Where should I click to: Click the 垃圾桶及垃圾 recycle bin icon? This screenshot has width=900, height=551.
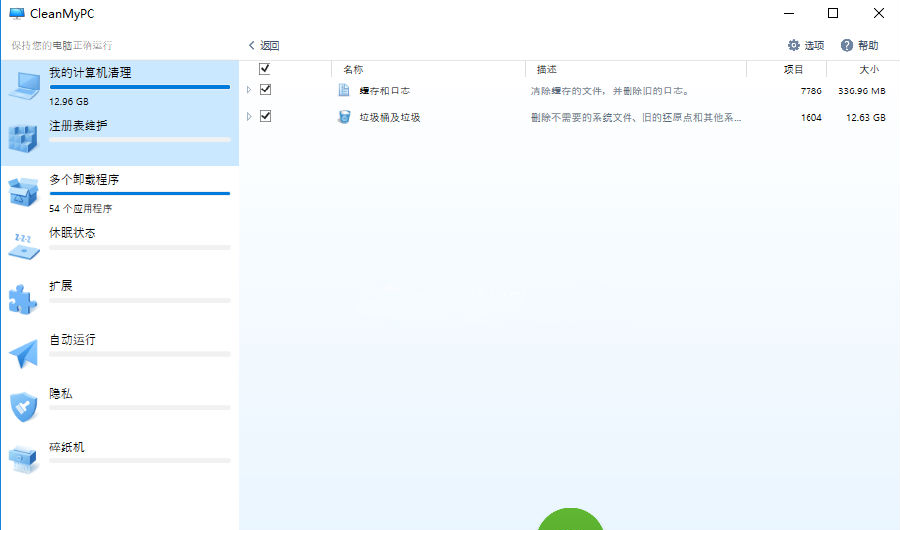pyautogui.click(x=344, y=117)
